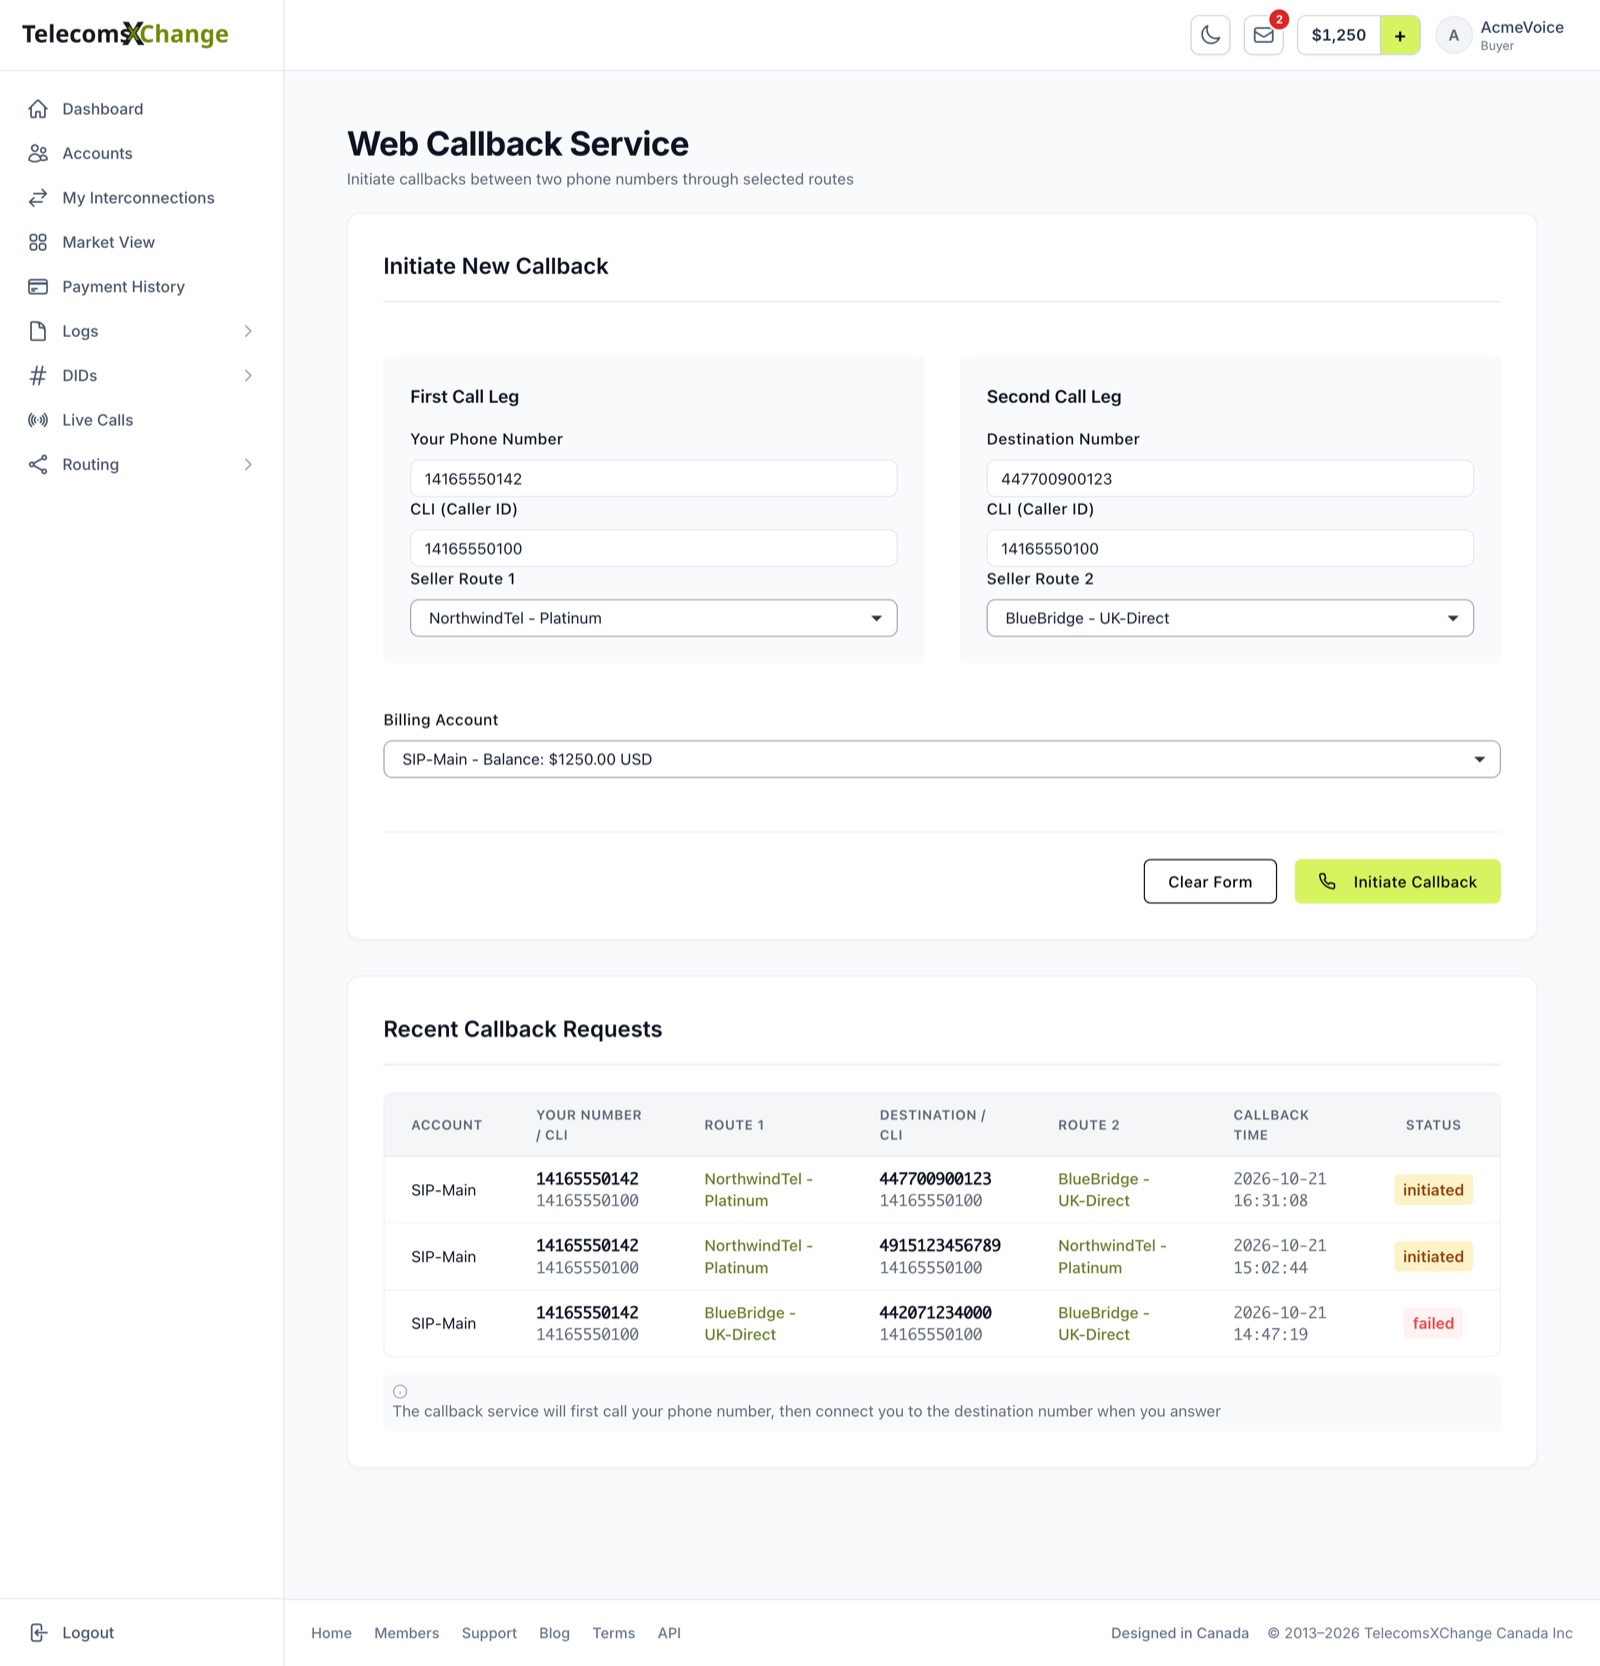Click the DIDs hash icon

(x=38, y=375)
